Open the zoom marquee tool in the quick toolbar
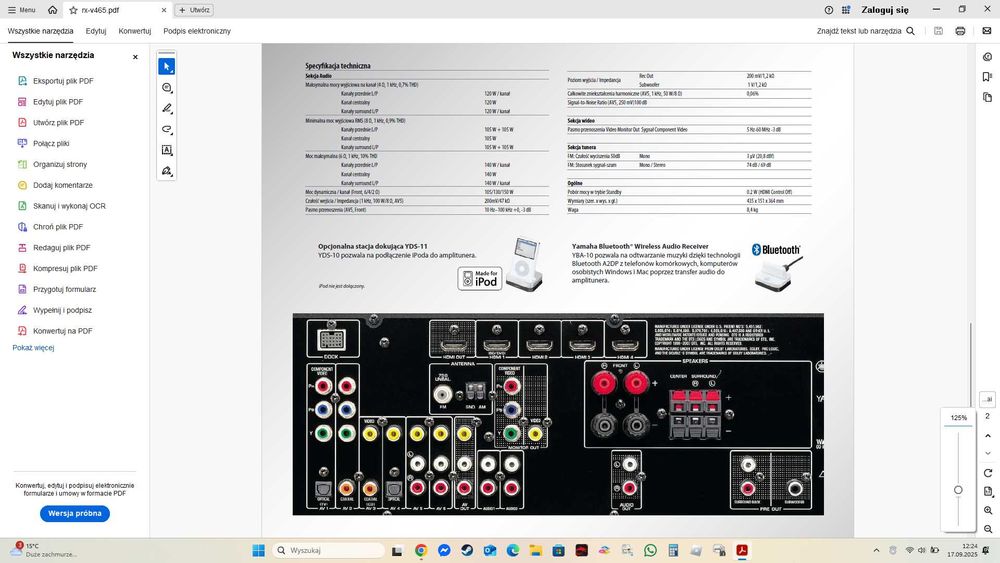The image size is (1000, 563). [166, 88]
